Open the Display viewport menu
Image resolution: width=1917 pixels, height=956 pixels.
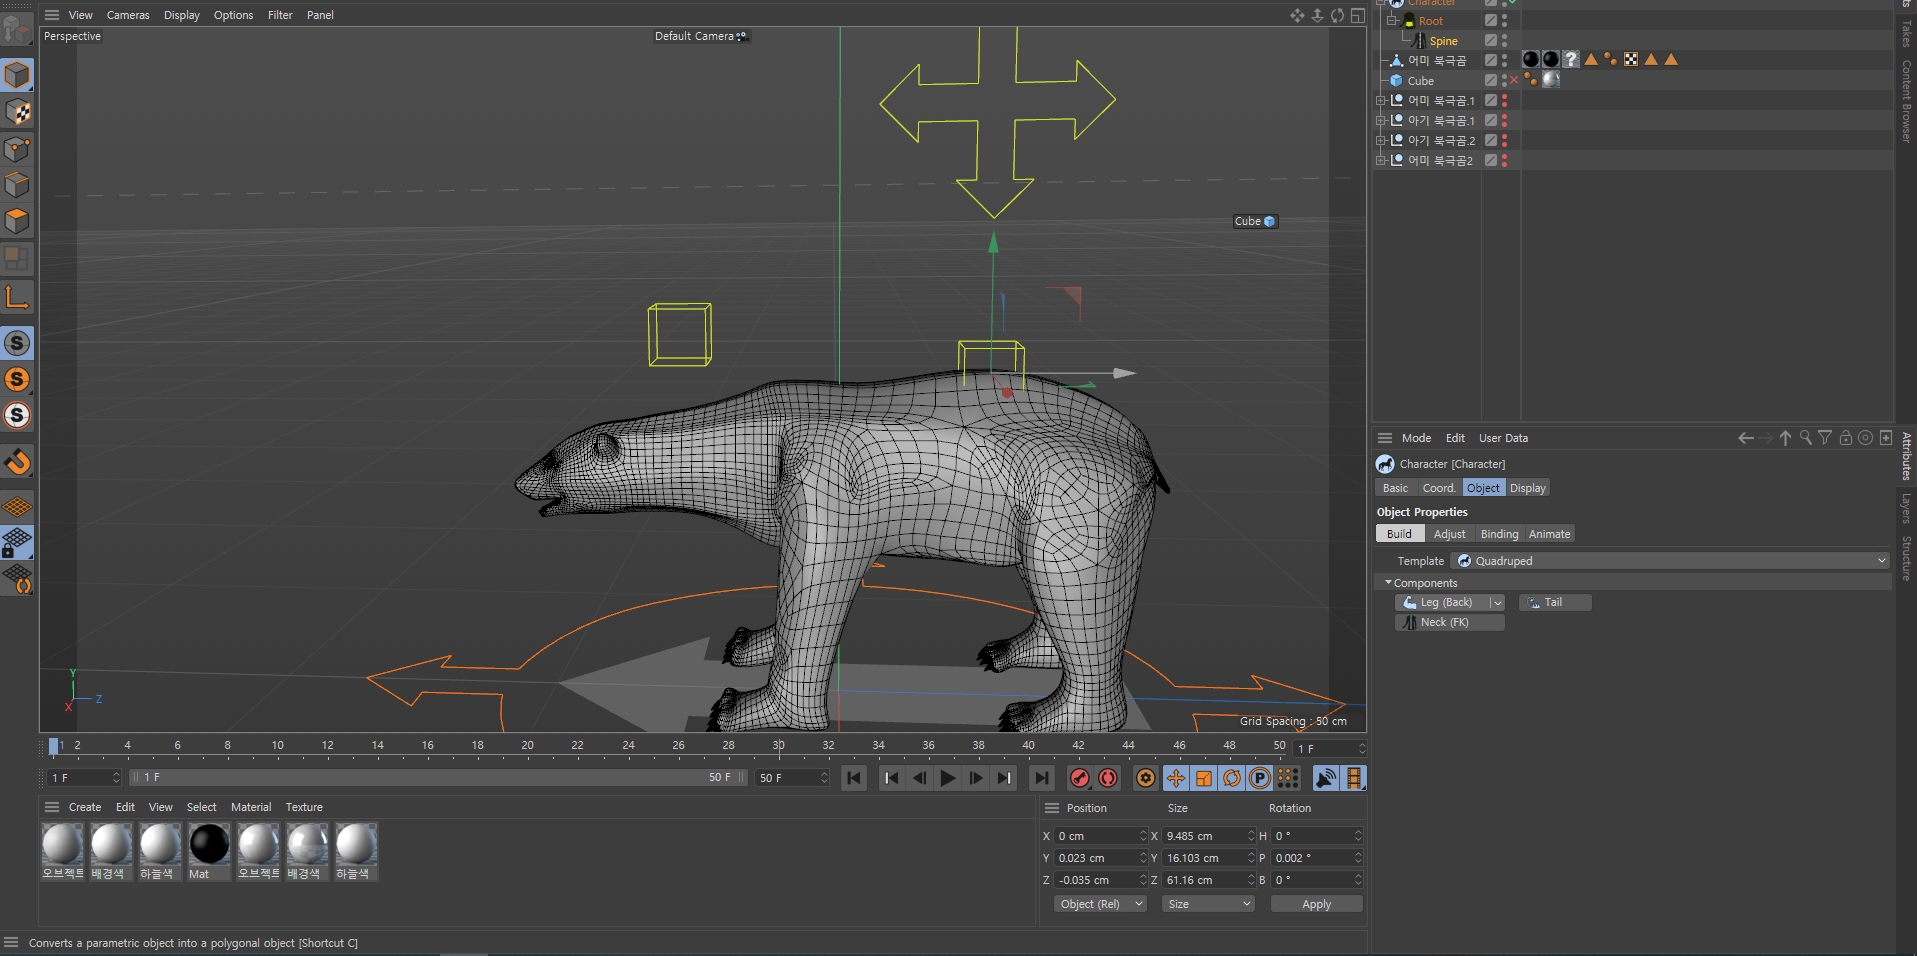[x=182, y=15]
